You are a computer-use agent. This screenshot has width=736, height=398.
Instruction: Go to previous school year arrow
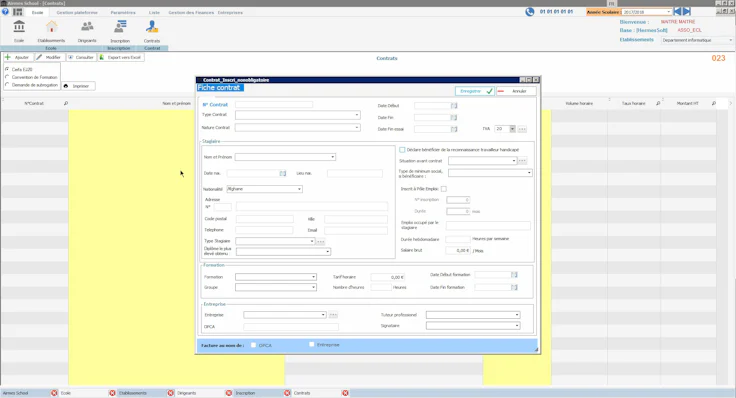click(677, 12)
